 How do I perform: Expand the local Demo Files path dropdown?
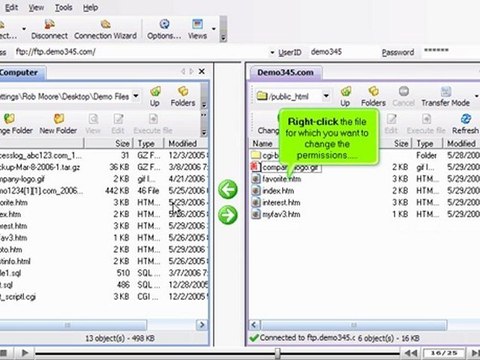pyautogui.click(x=136, y=96)
